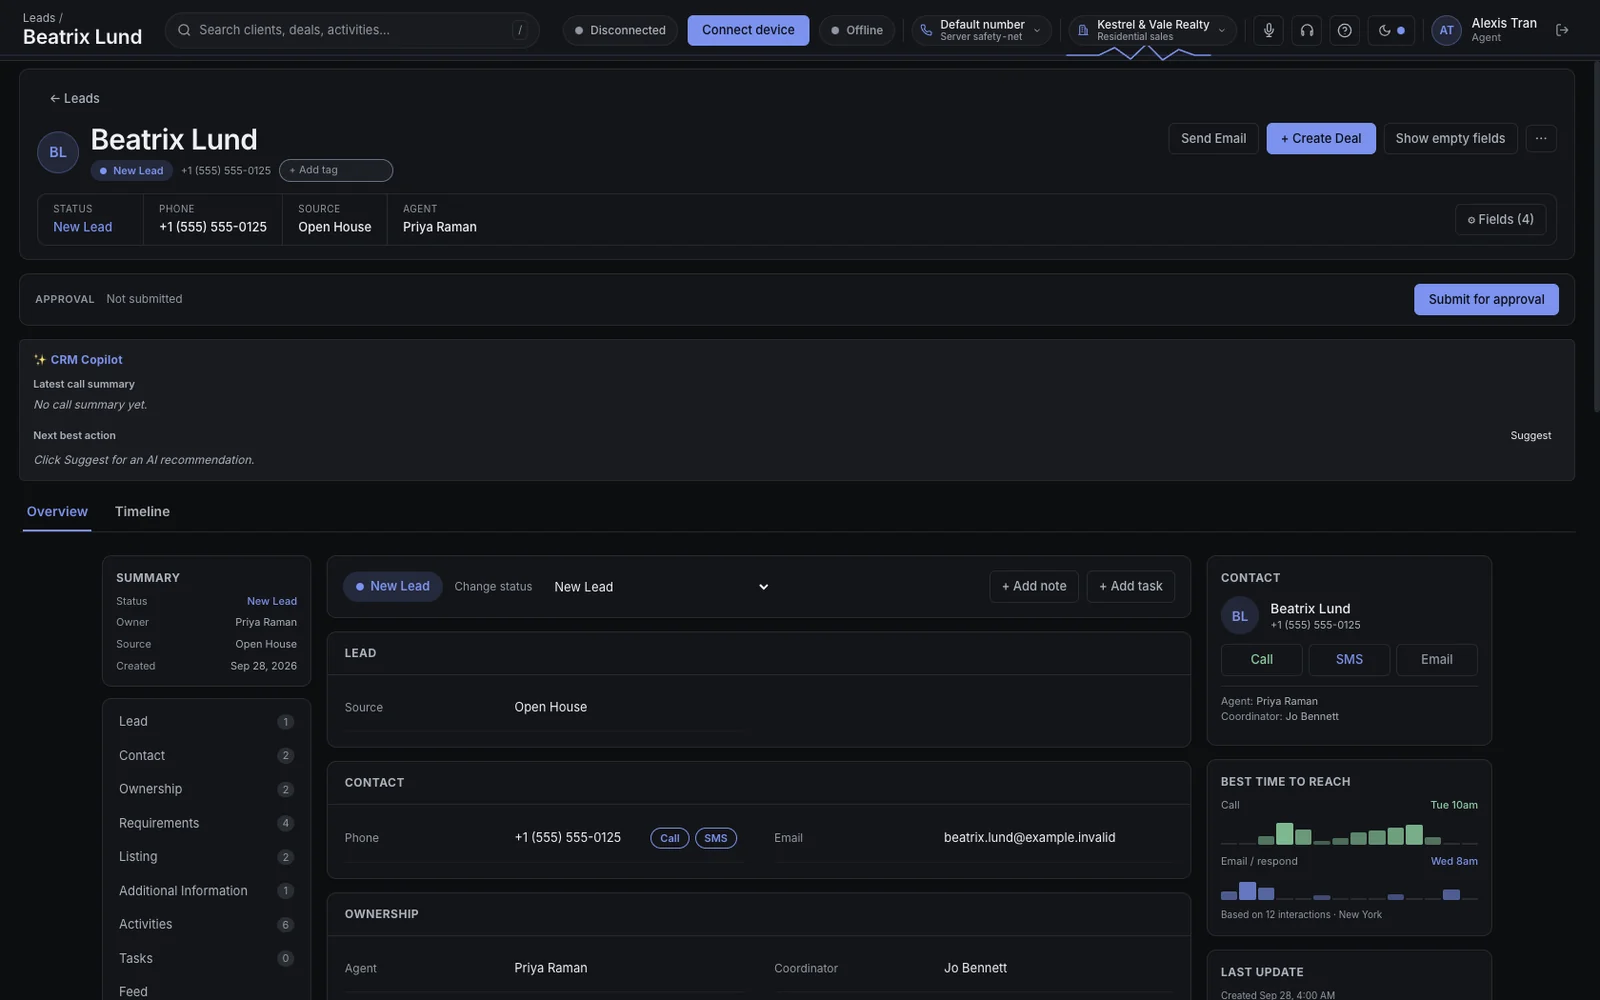Click the BL avatar in the page header
1600x1000 pixels.
58,152
